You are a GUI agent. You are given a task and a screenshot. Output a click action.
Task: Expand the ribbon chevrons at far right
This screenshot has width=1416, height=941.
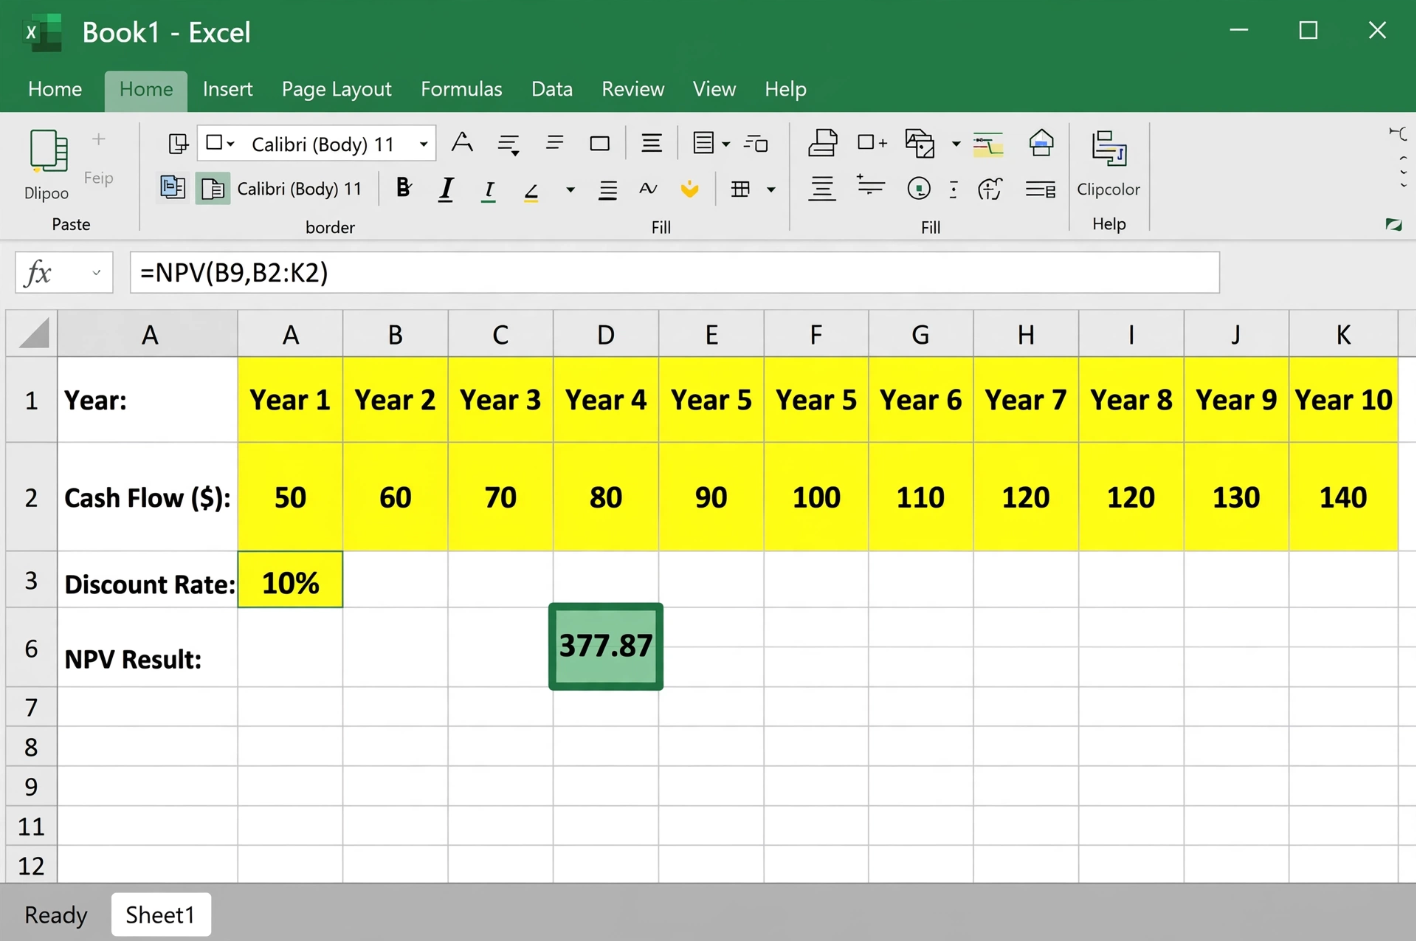[1404, 172]
